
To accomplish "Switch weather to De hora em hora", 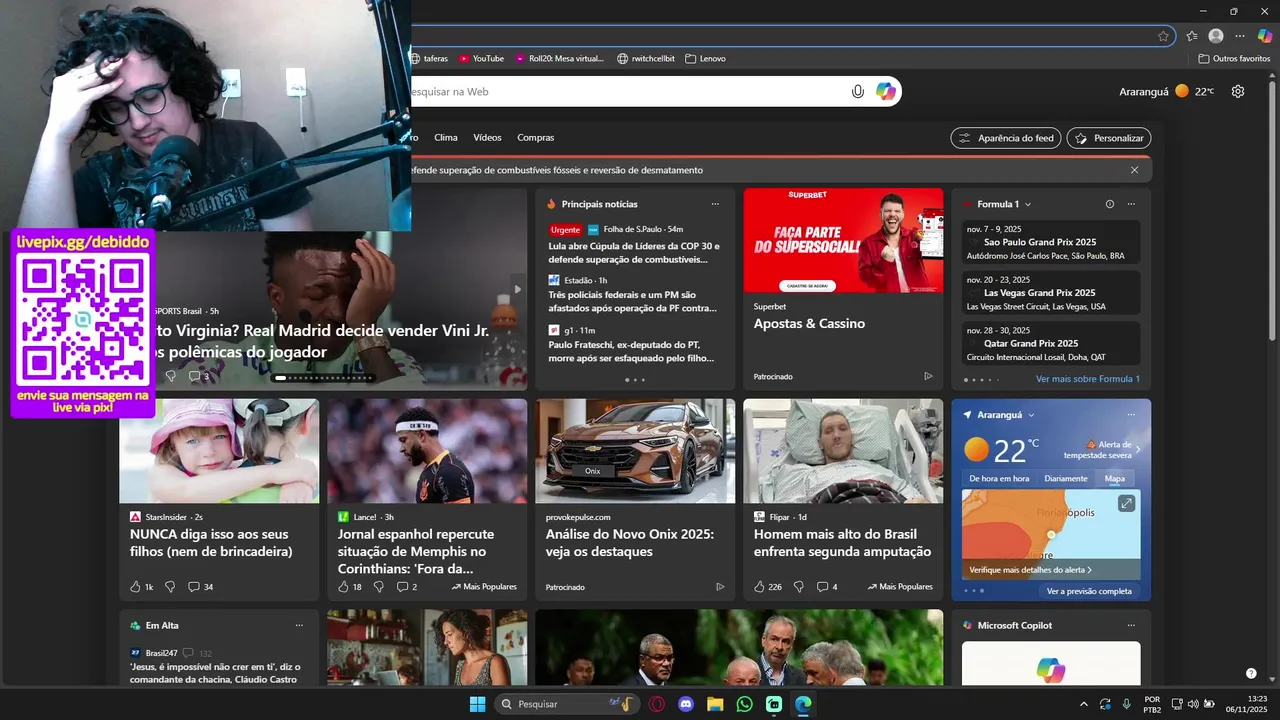I will point(999,479).
